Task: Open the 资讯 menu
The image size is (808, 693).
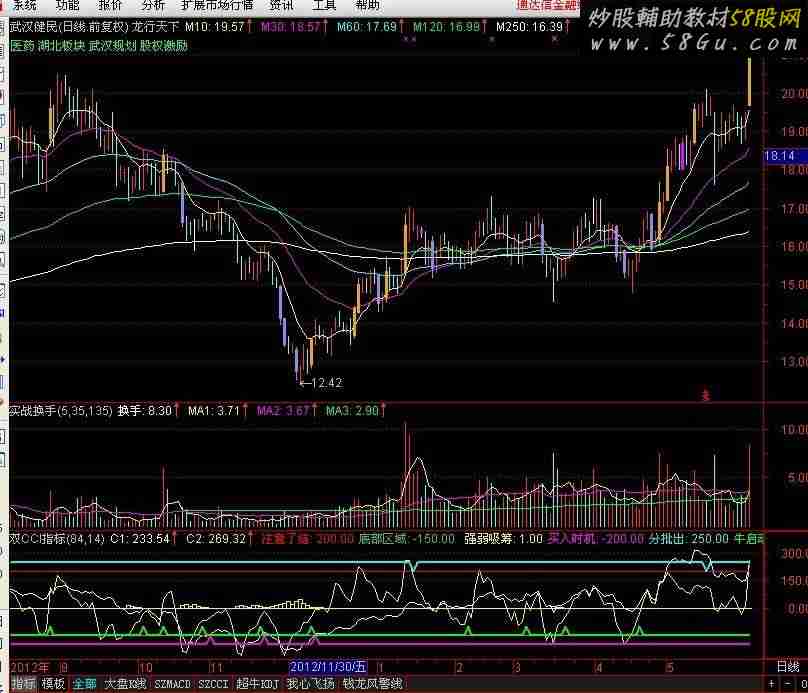Action: 281,5
